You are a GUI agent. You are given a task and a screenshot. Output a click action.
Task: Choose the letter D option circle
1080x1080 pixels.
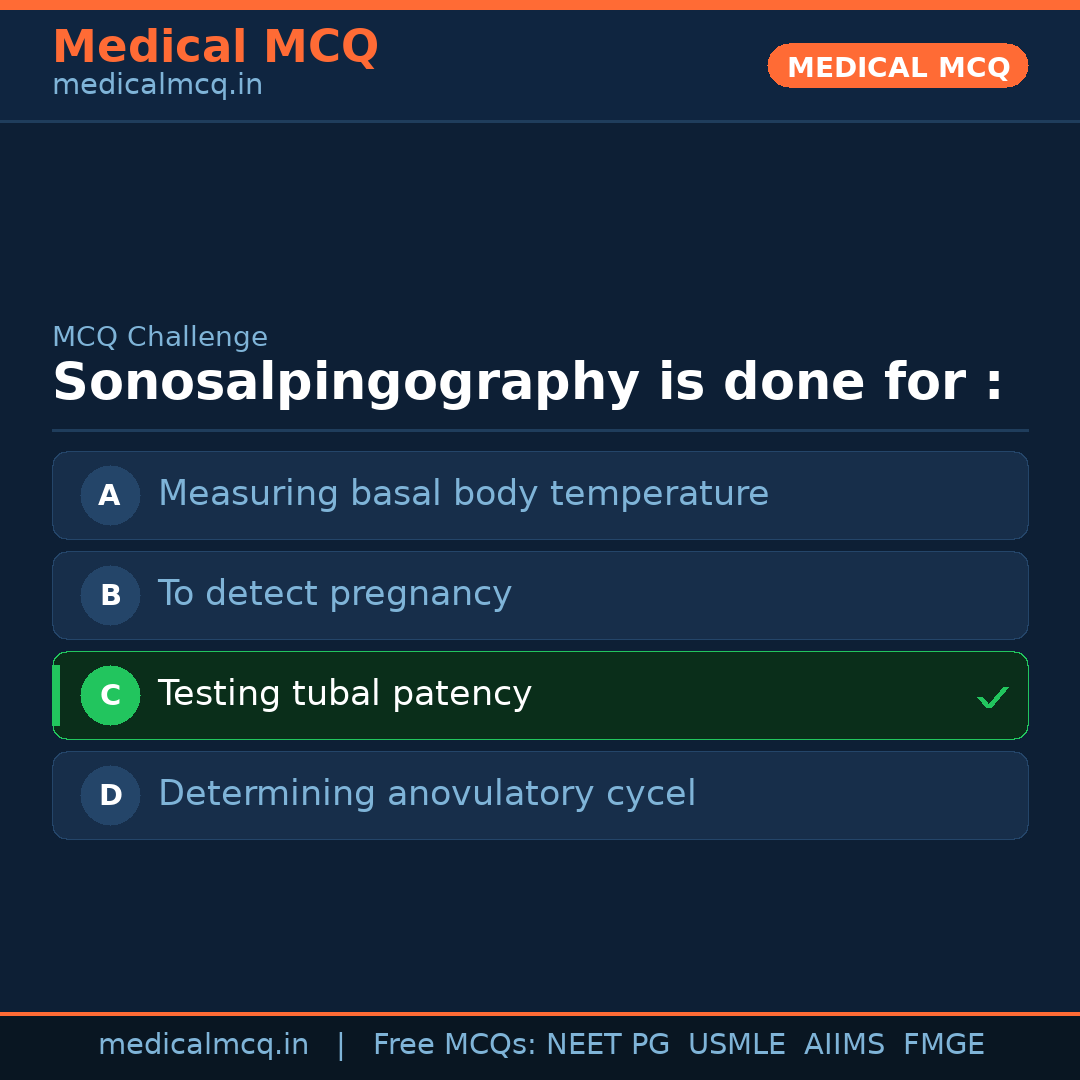click(x=110, y=795)
